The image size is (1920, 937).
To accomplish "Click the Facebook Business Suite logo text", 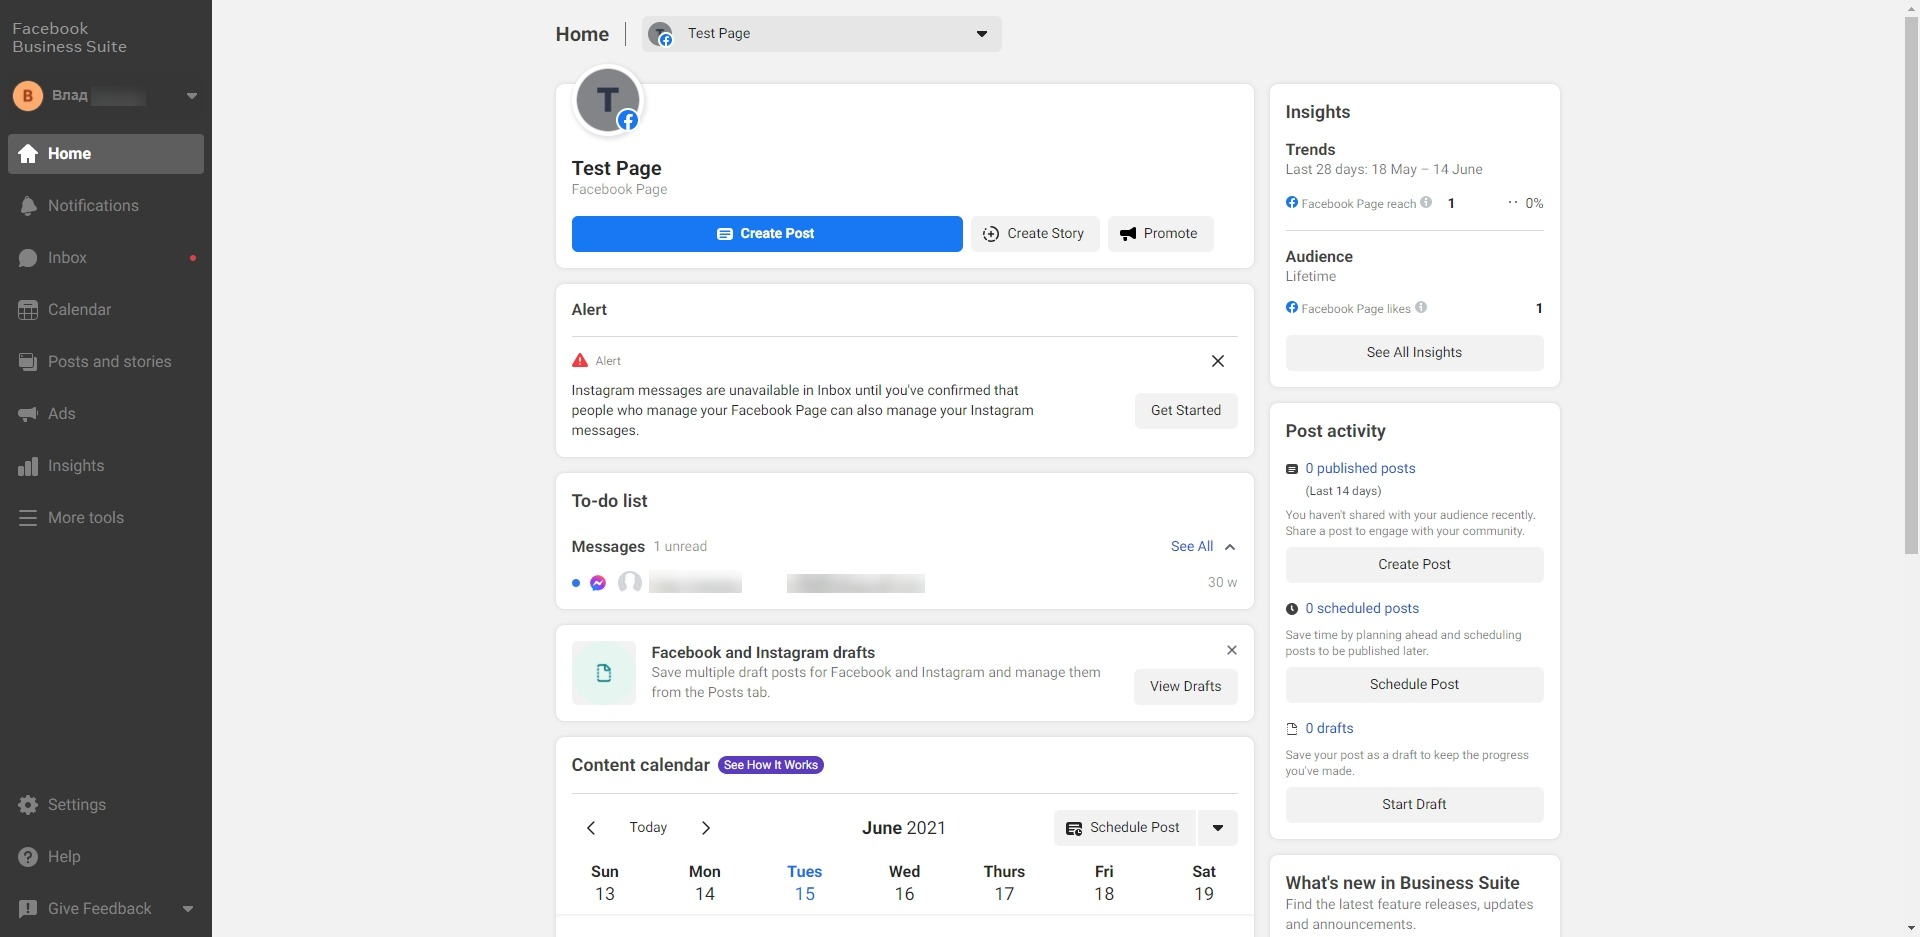I will point(69,38).
